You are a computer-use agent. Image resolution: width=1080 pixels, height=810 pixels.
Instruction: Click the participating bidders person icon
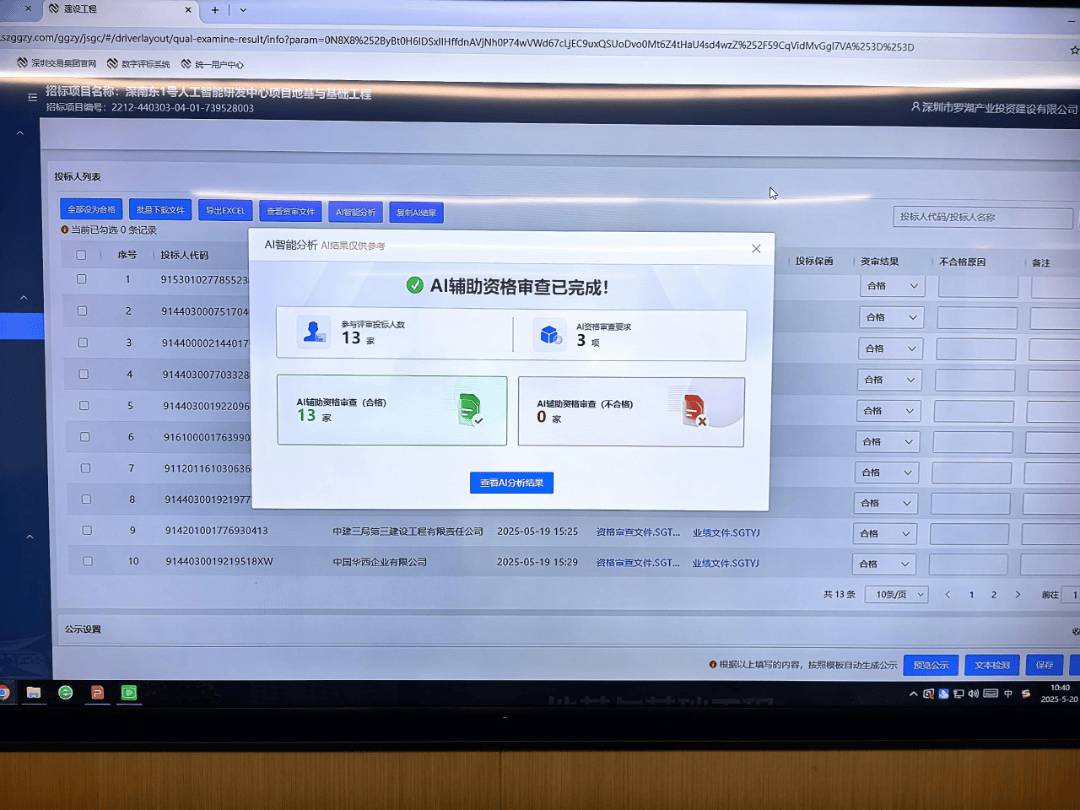[314, 333]
